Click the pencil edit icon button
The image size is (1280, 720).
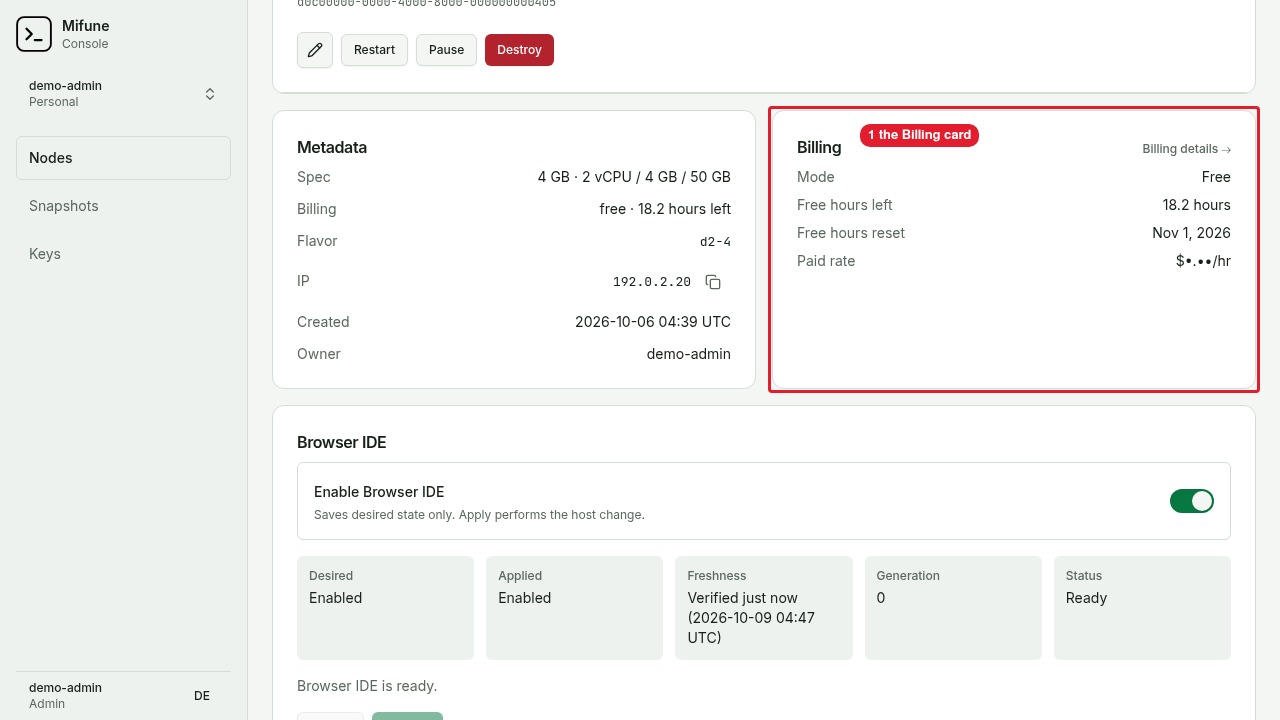click(x=315, y=50)
